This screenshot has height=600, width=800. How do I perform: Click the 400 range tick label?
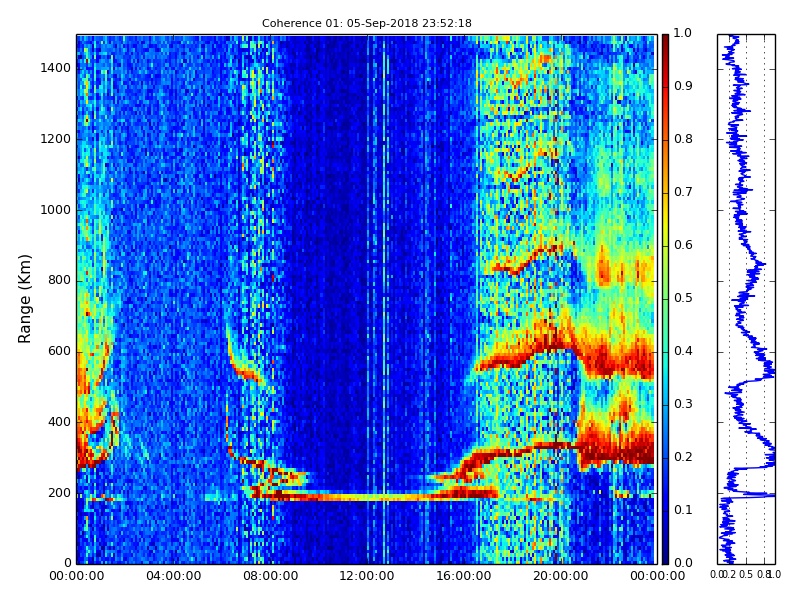point(59,422)
